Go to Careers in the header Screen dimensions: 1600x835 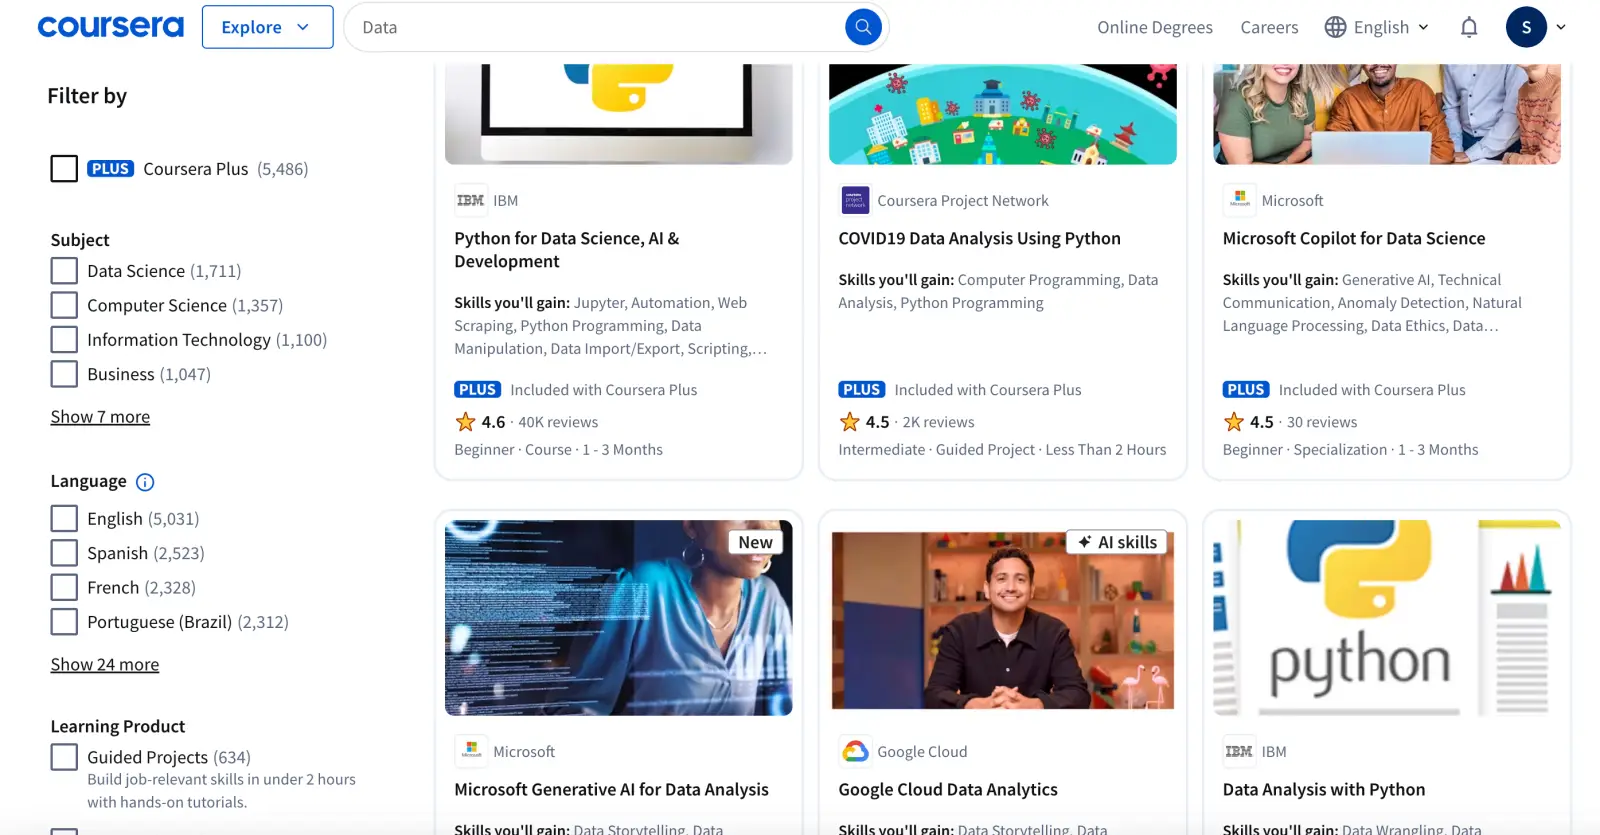1269,27
